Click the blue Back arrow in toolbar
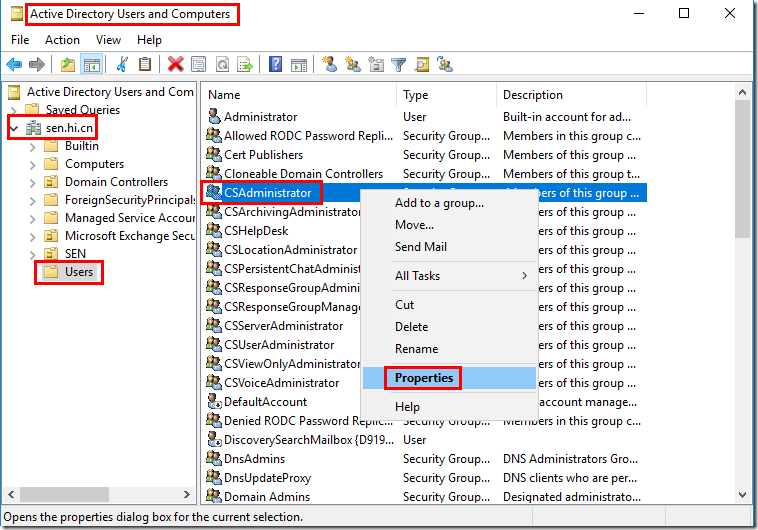This screenshot has height=530, width=758. [x=14, y=64]
